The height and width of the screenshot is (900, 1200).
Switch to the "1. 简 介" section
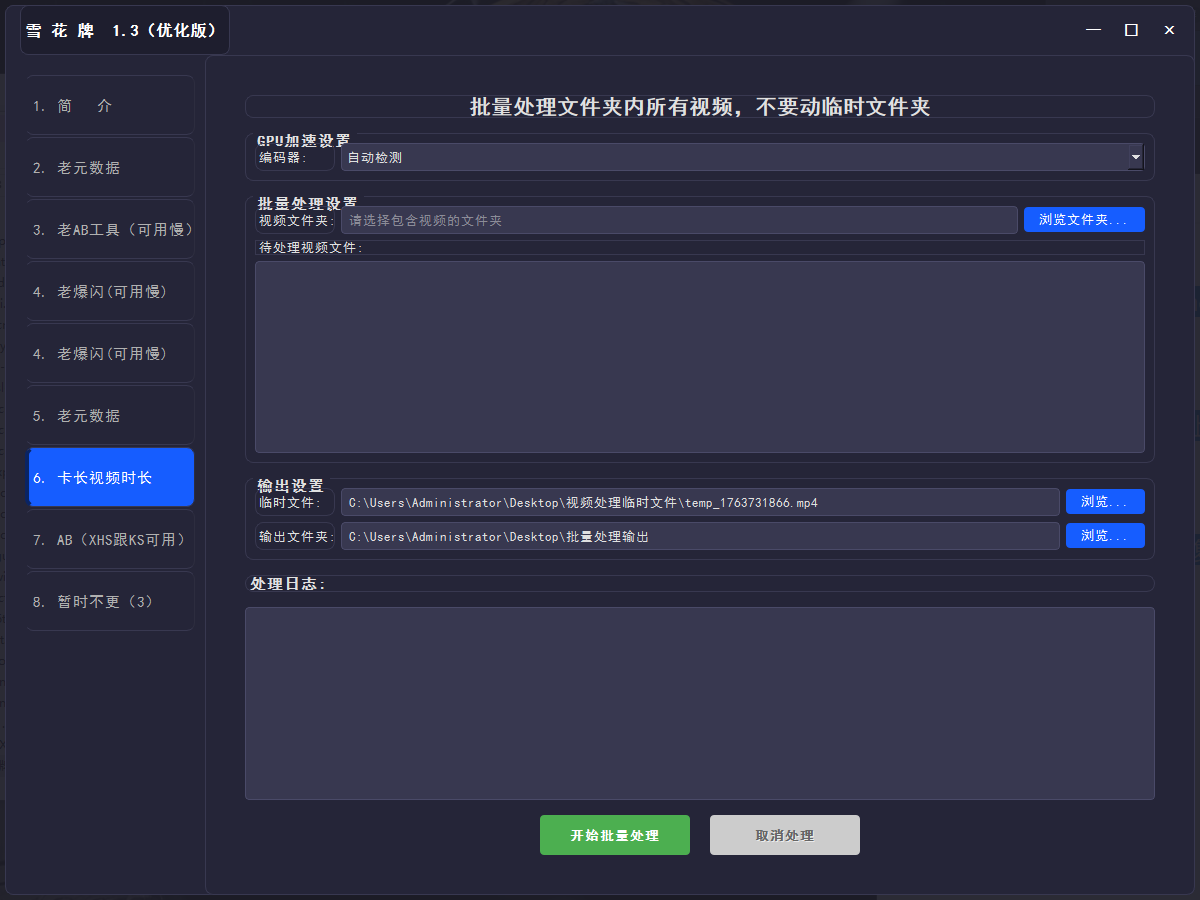click(x=109, y=104)
